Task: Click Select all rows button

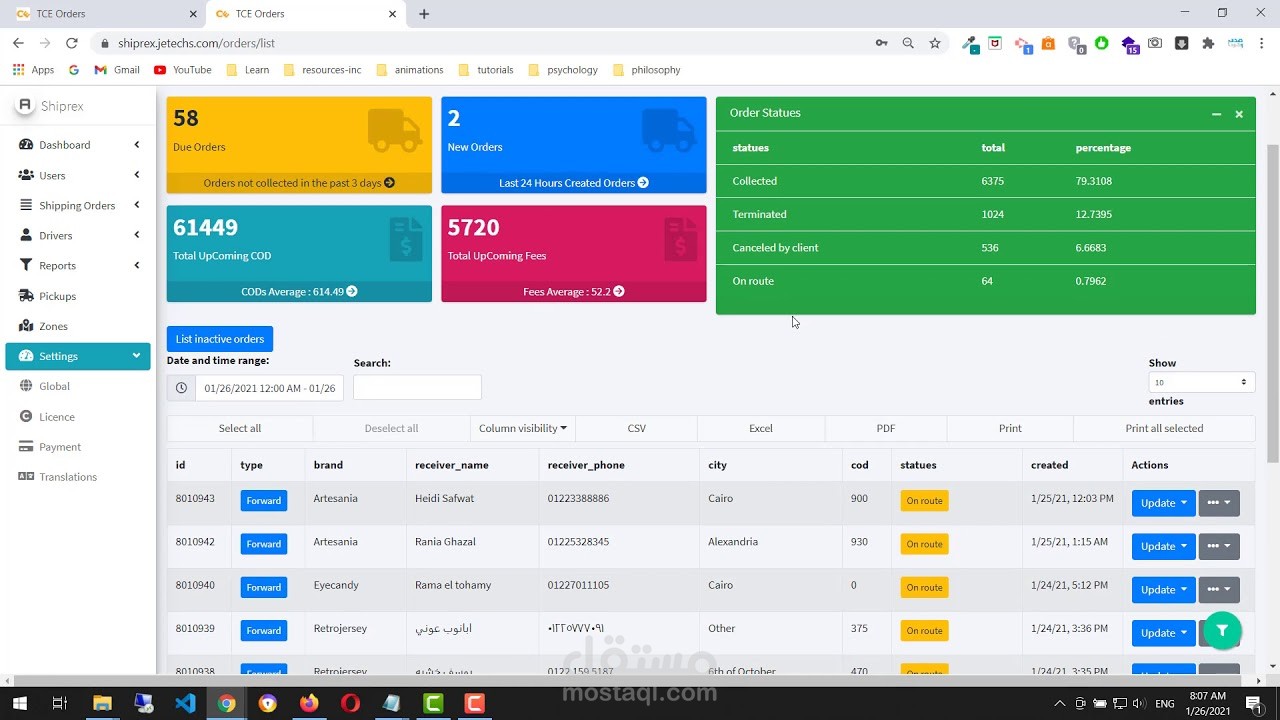Action: coord(240,428)
